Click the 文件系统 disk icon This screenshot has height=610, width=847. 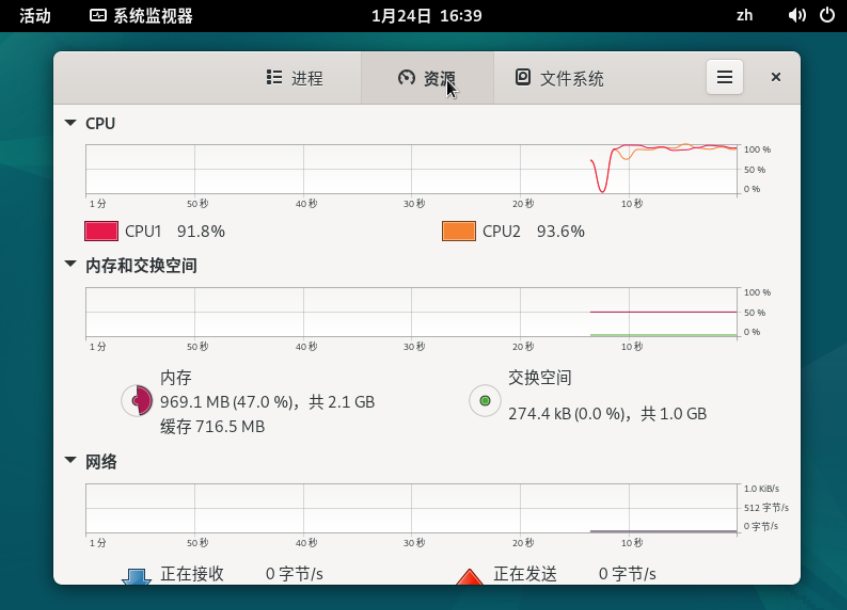point(523,77)
